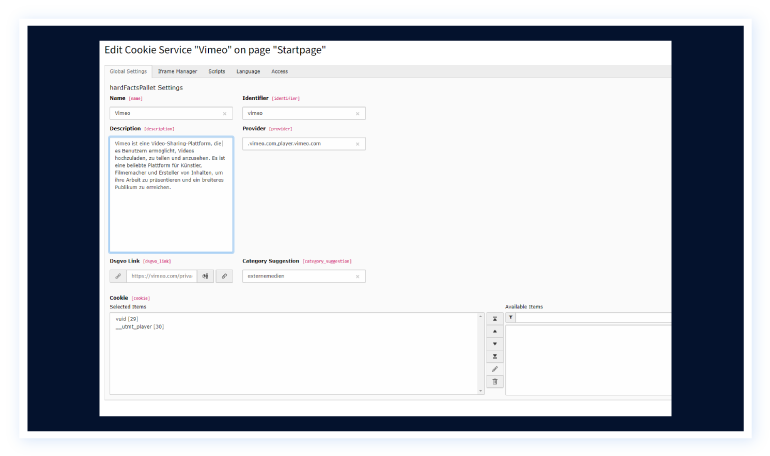
Task: Focus the Provider input field
Action: click(x=303, y=144)
